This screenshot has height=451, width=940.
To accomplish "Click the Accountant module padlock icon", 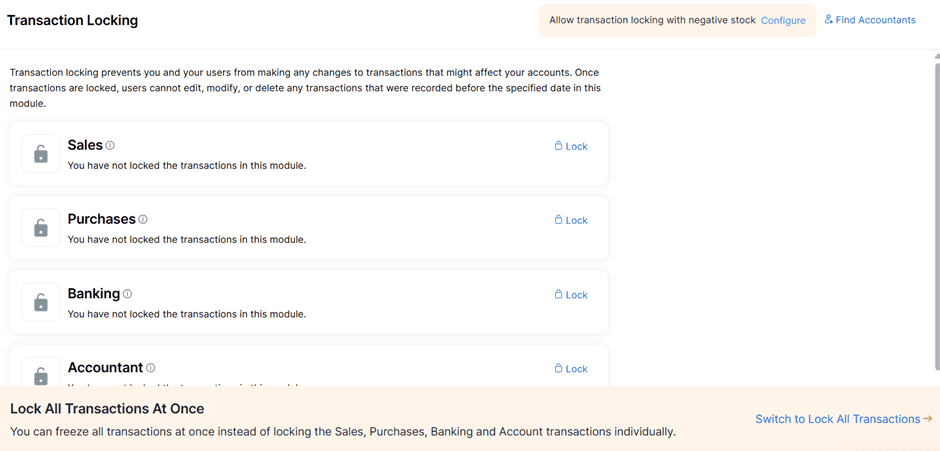I will [41, 375].
